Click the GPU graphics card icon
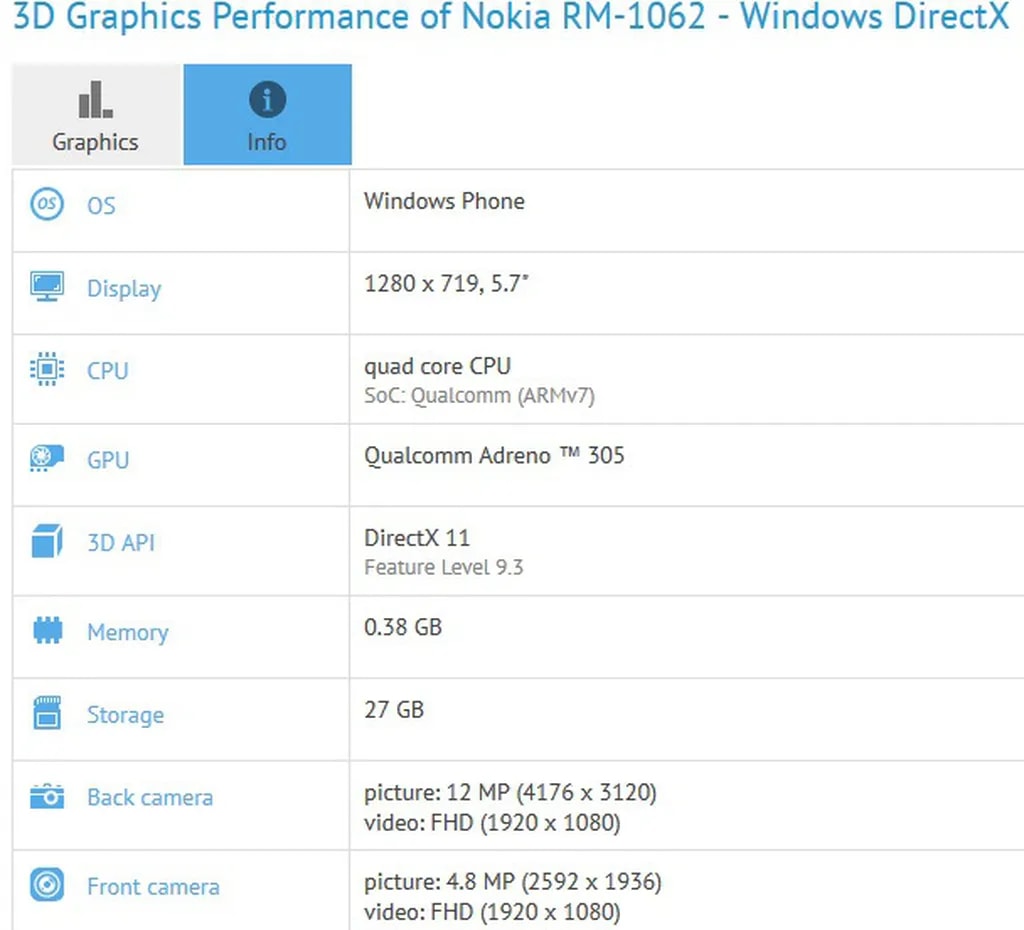Image resolution: width=1024 pixels, height=930 pixels. click(47, 459)
